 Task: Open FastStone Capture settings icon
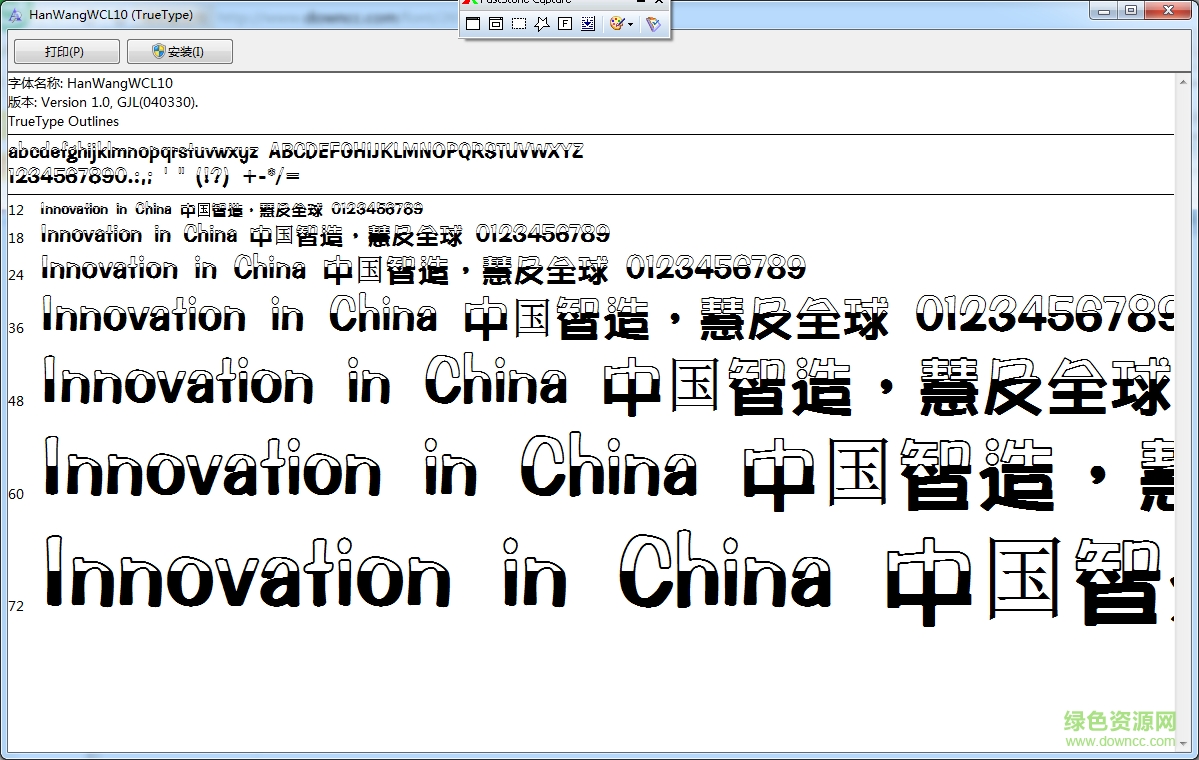[653, 24]
